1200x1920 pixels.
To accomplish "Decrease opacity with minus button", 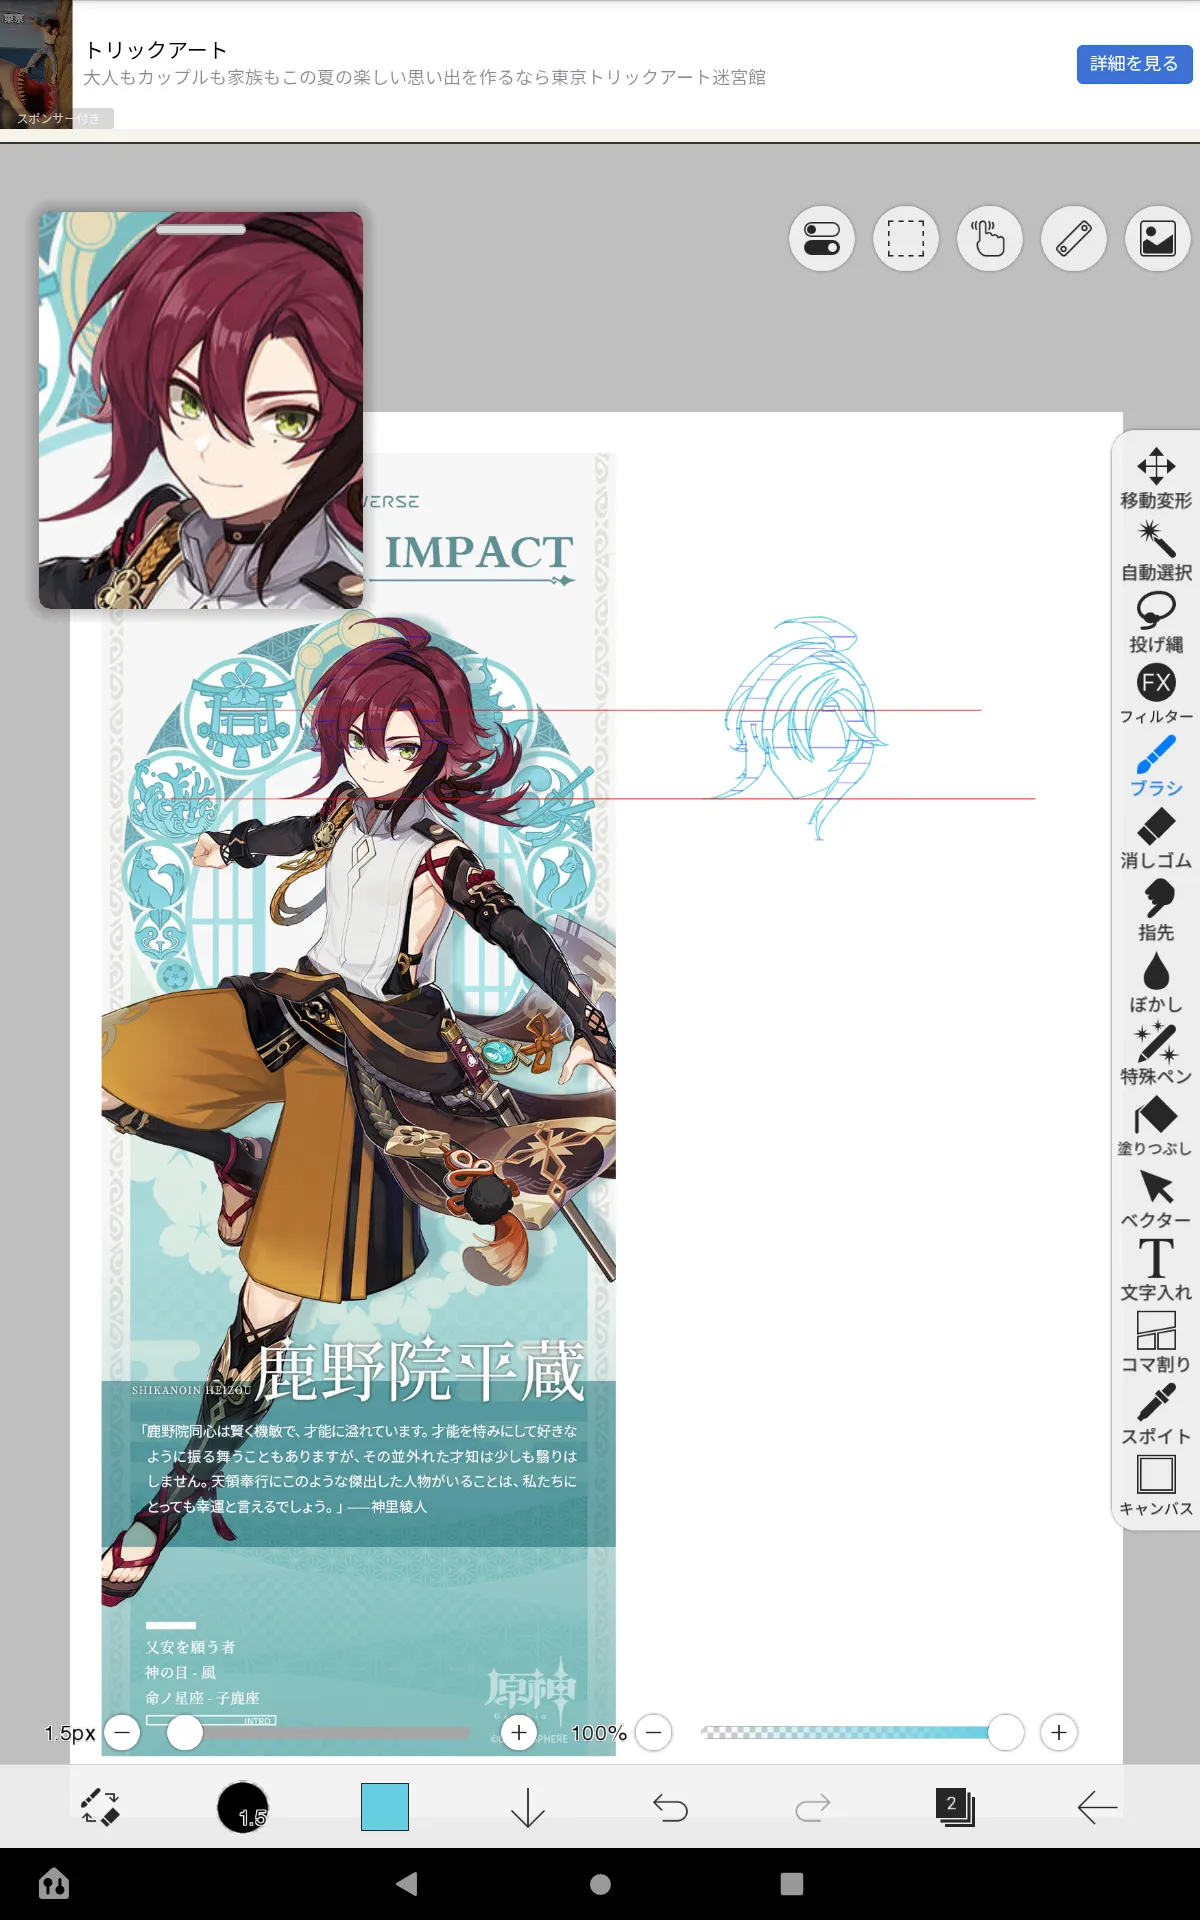I will tap(654, 1732).
